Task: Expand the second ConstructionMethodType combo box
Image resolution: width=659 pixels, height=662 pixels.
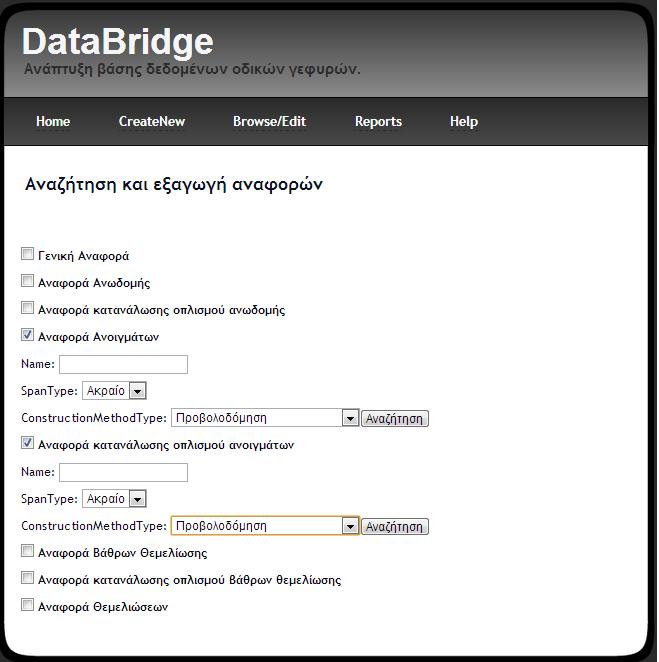Action: click(x=265, y=526)
